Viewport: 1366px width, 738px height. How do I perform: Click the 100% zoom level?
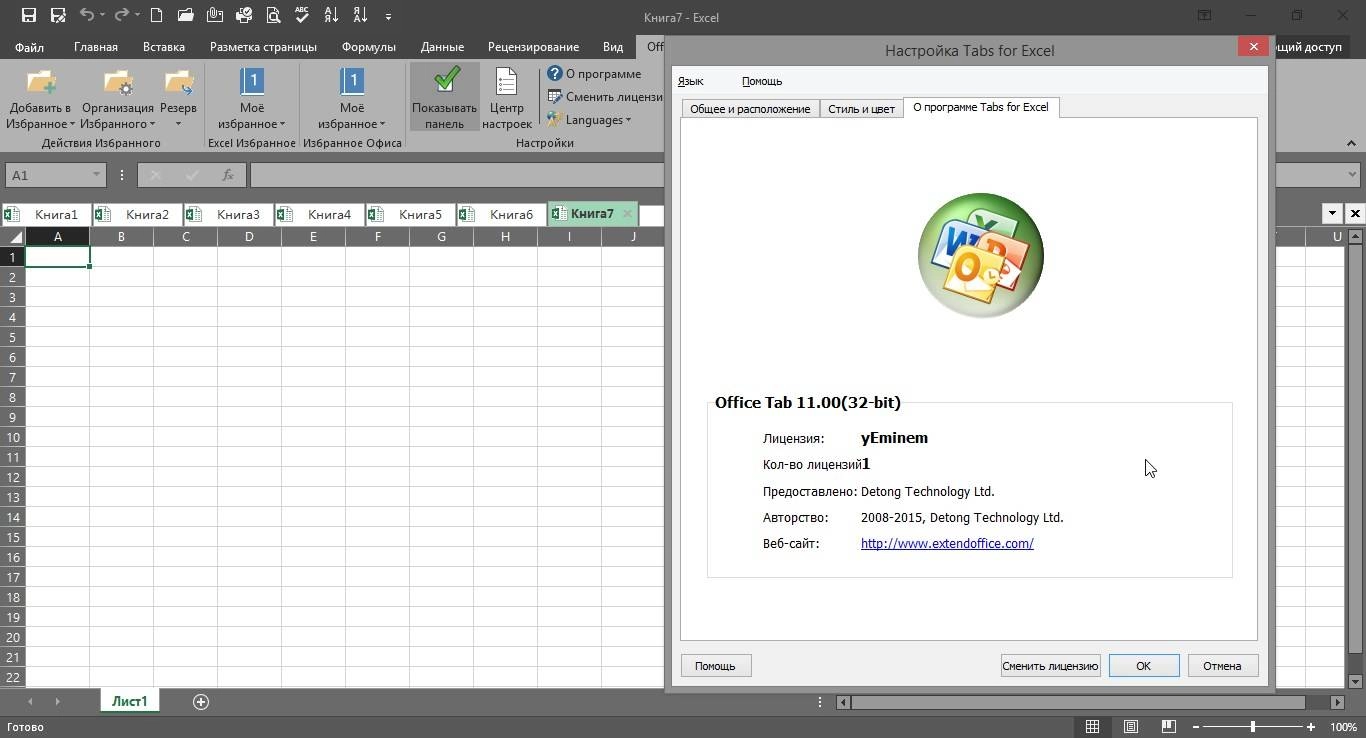pos(1343,727)
